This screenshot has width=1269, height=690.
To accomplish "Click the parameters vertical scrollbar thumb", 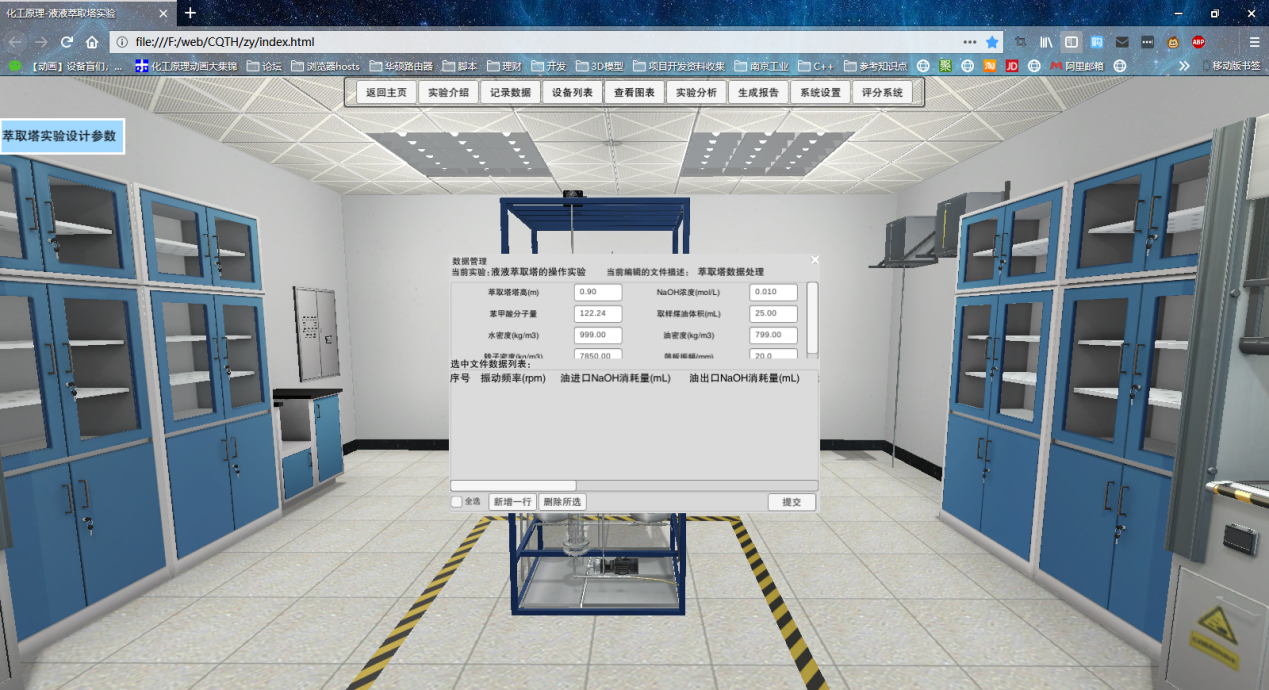I will (x=813, y=317).
